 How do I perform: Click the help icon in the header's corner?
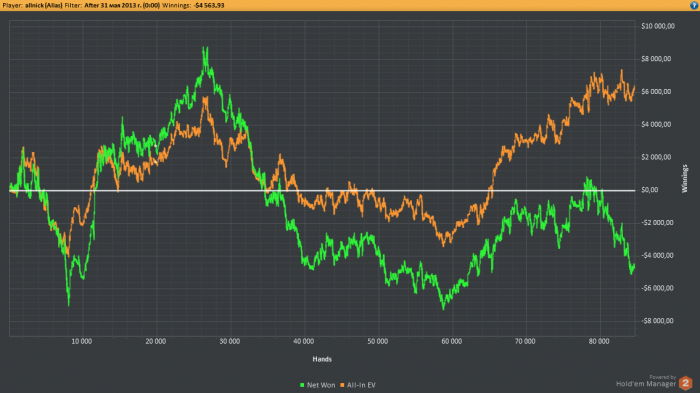pyautogui.click(x=694, y=5)
